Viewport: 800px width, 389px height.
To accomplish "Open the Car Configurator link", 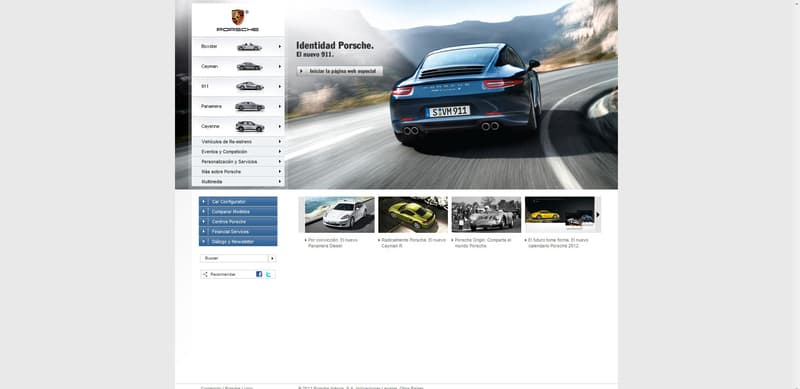I will pos(238,202).
